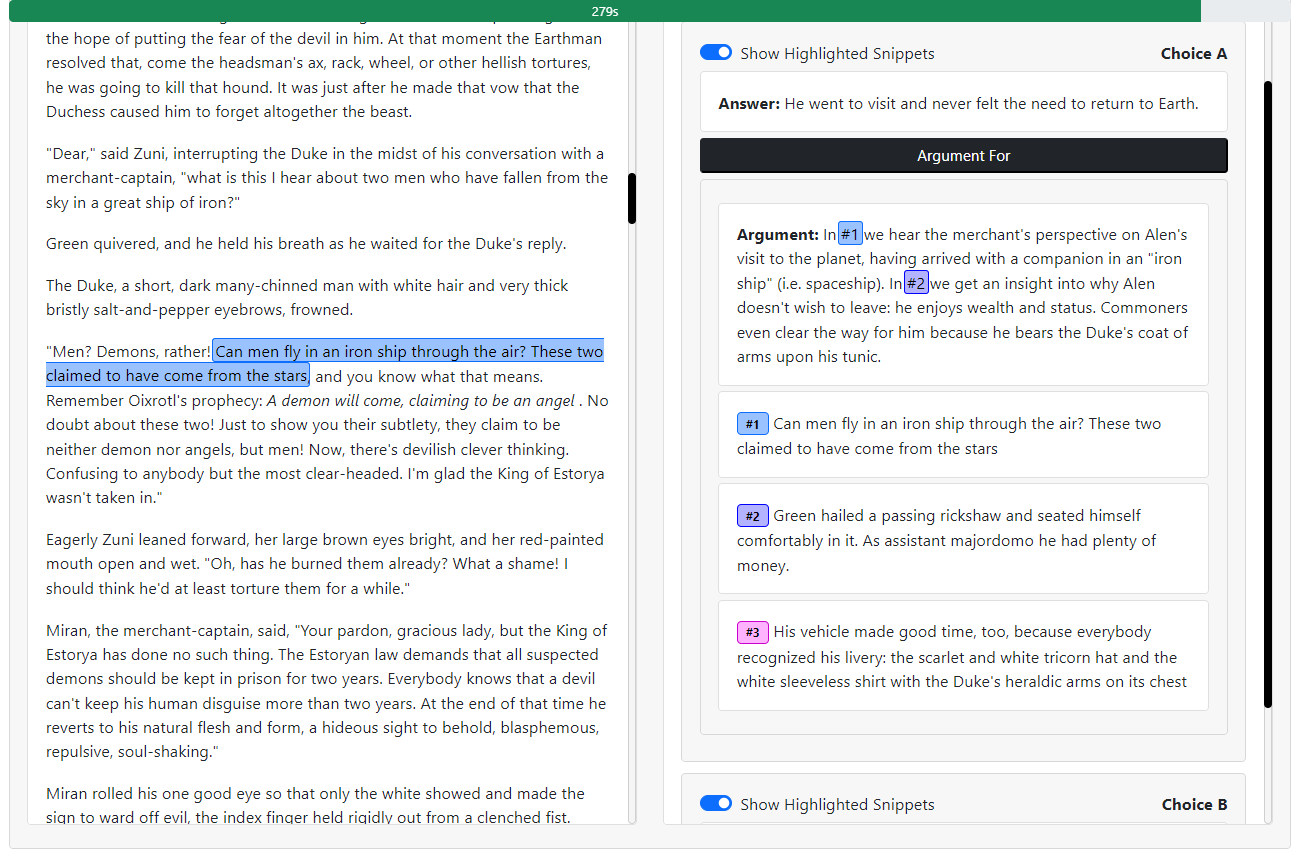
Task: Click the line 'Green quivered, and he held his breath'
Action: (x=306, y=244)
